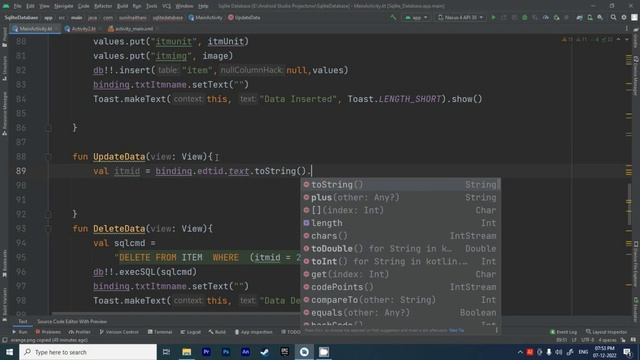
Task: Click the Next Tip link in popup
Action: pos(456,330)
